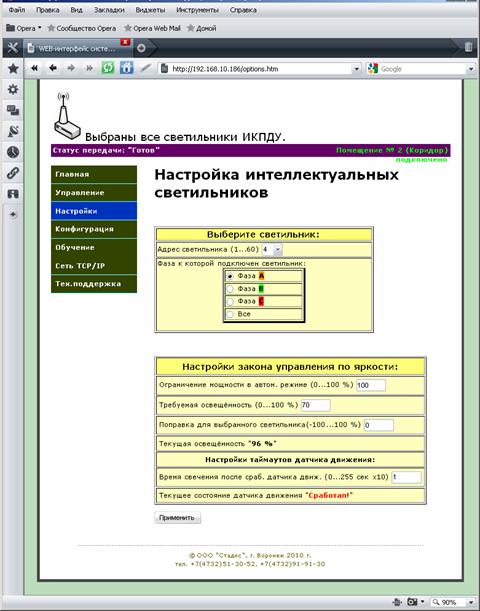Open closed tabs trash icon
Image resolution: width=480 pixels, height=611 pixels.
468,47
